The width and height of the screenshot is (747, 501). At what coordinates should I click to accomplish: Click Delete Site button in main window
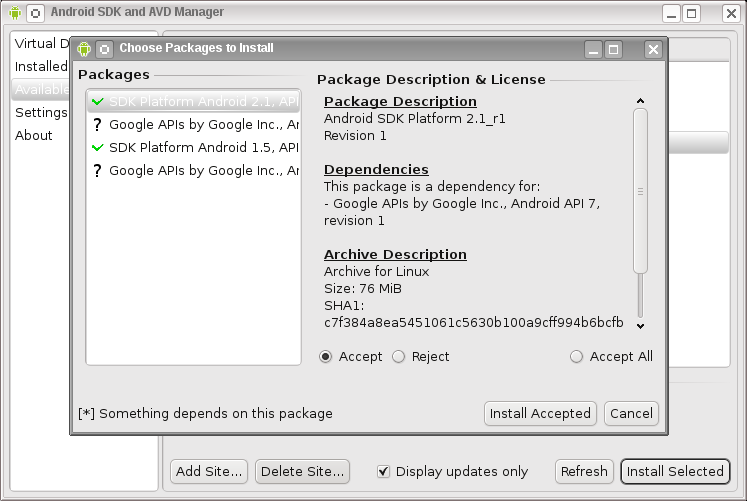[303, 471]
